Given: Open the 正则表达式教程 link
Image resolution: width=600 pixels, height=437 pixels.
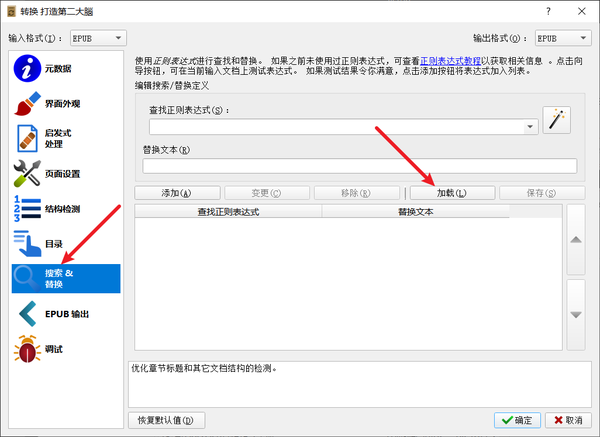Looking at the screenshot, I should [x=450, y=61].
